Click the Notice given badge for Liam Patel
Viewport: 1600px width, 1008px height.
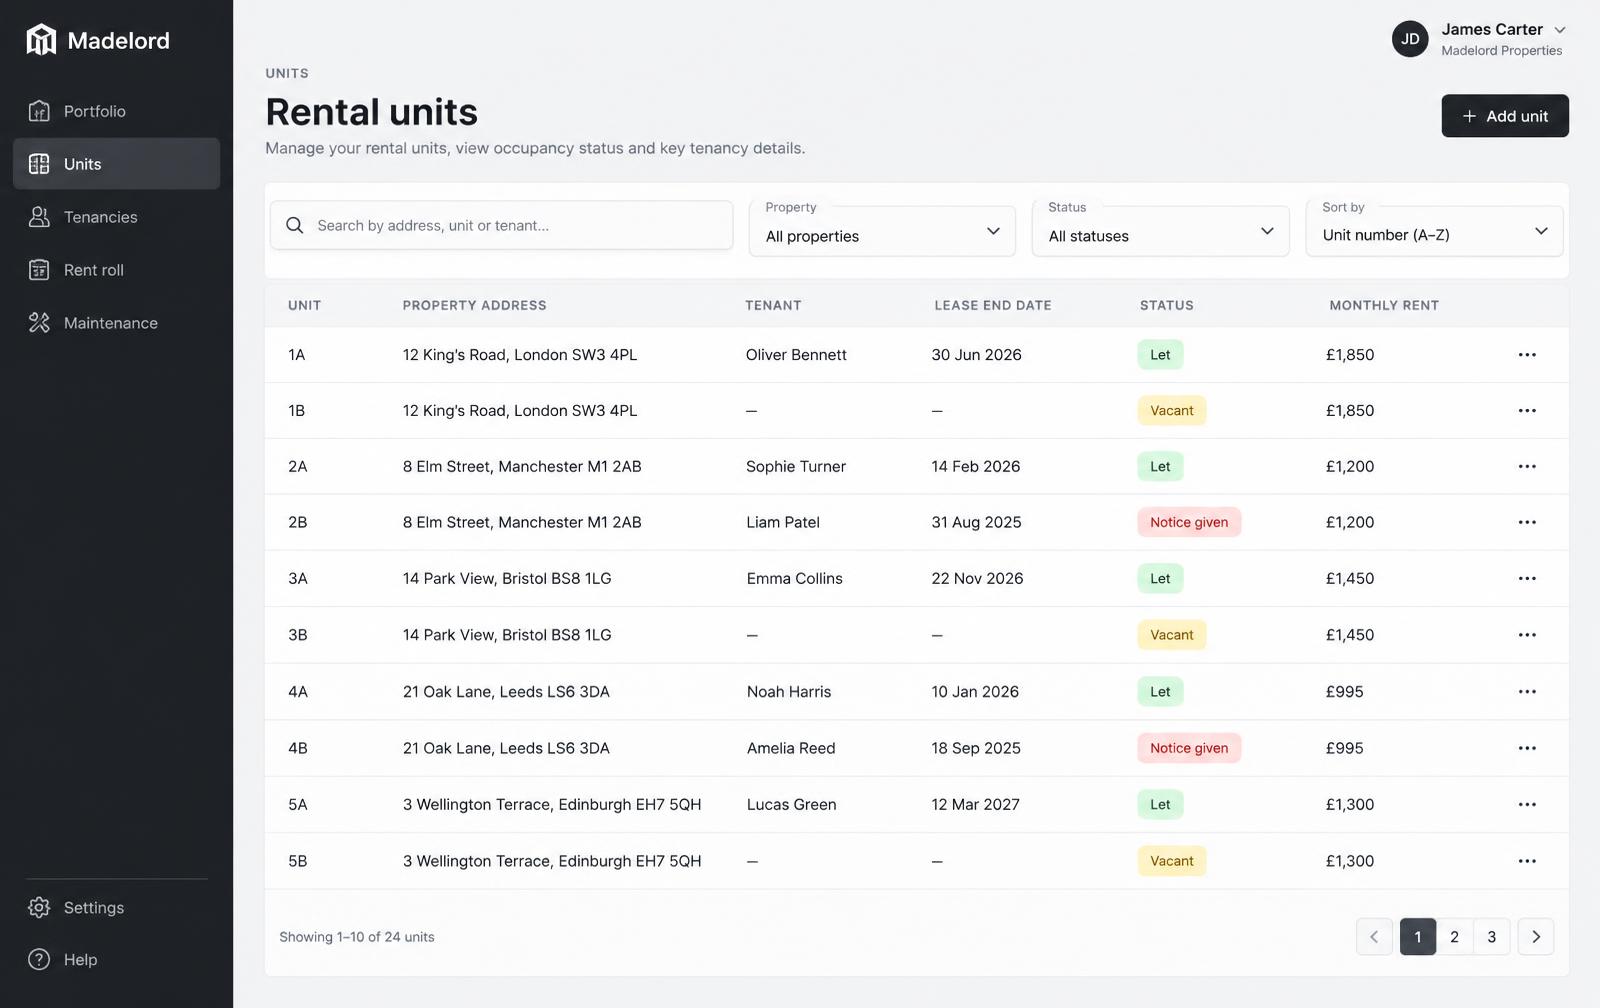pos(1189,522)
